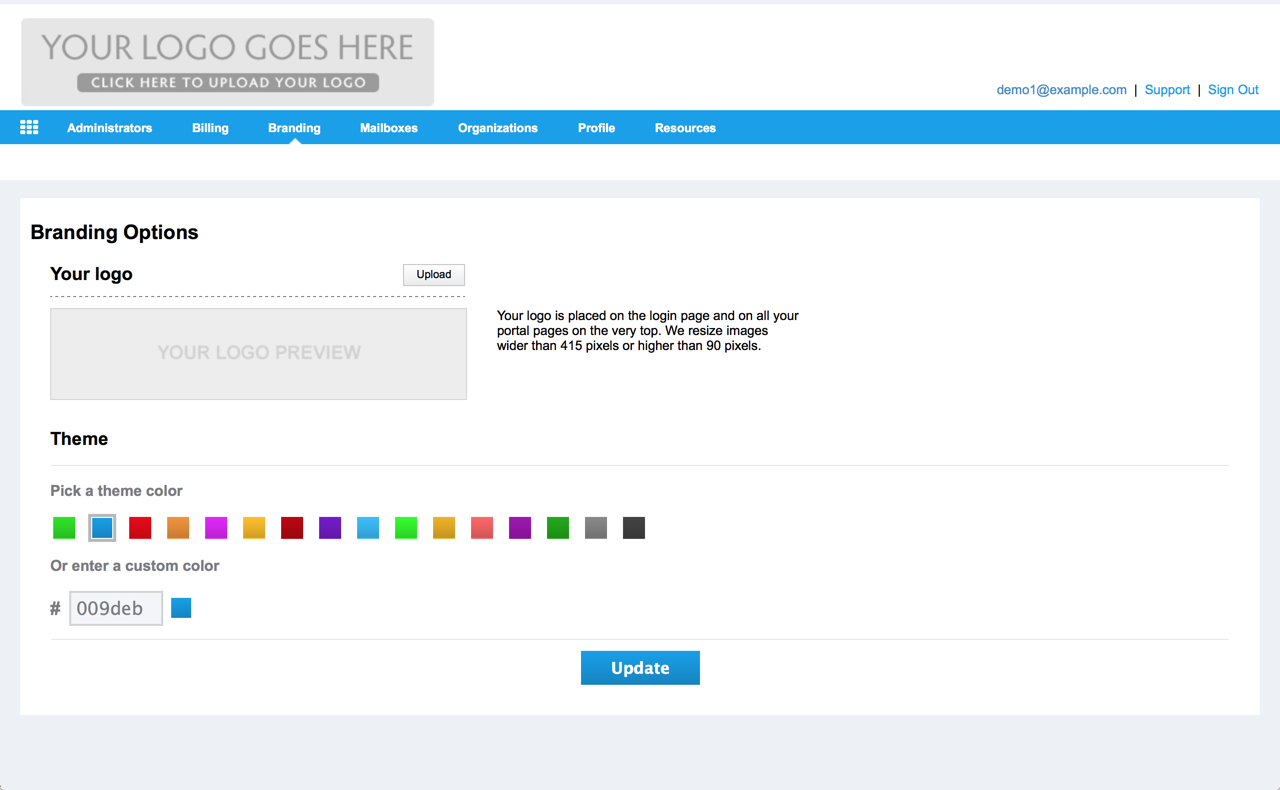
Task: Pick the salmon pink theme color swatch
Action: coord(482,528)
